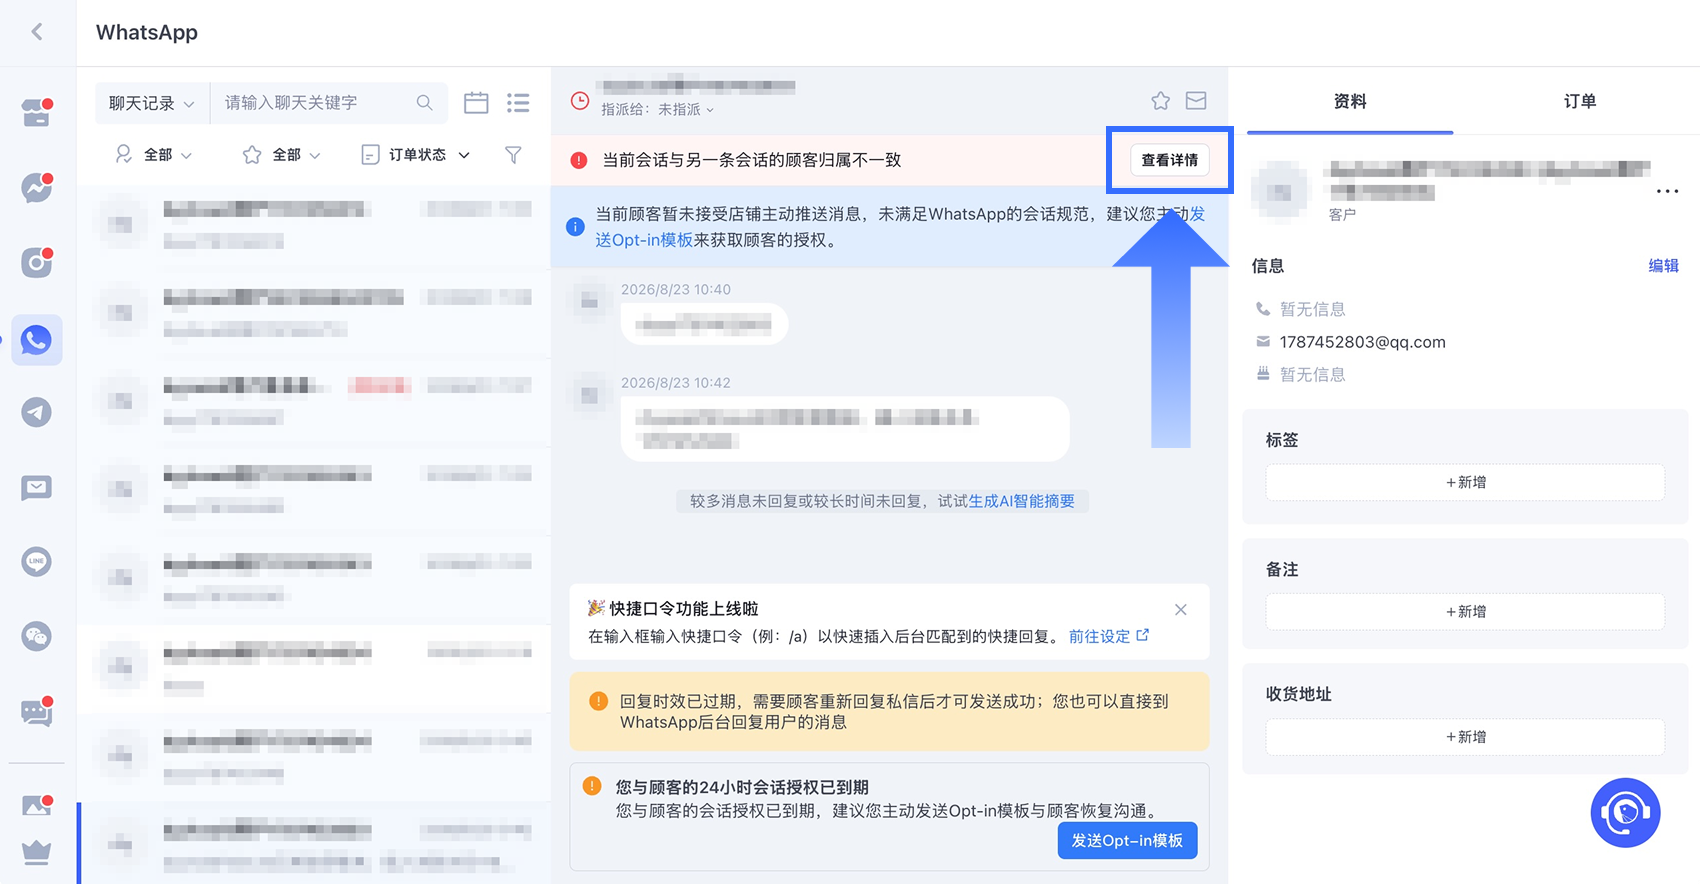
Task: Open the Telegram channel in sidebar
Action: click(37, 412)
